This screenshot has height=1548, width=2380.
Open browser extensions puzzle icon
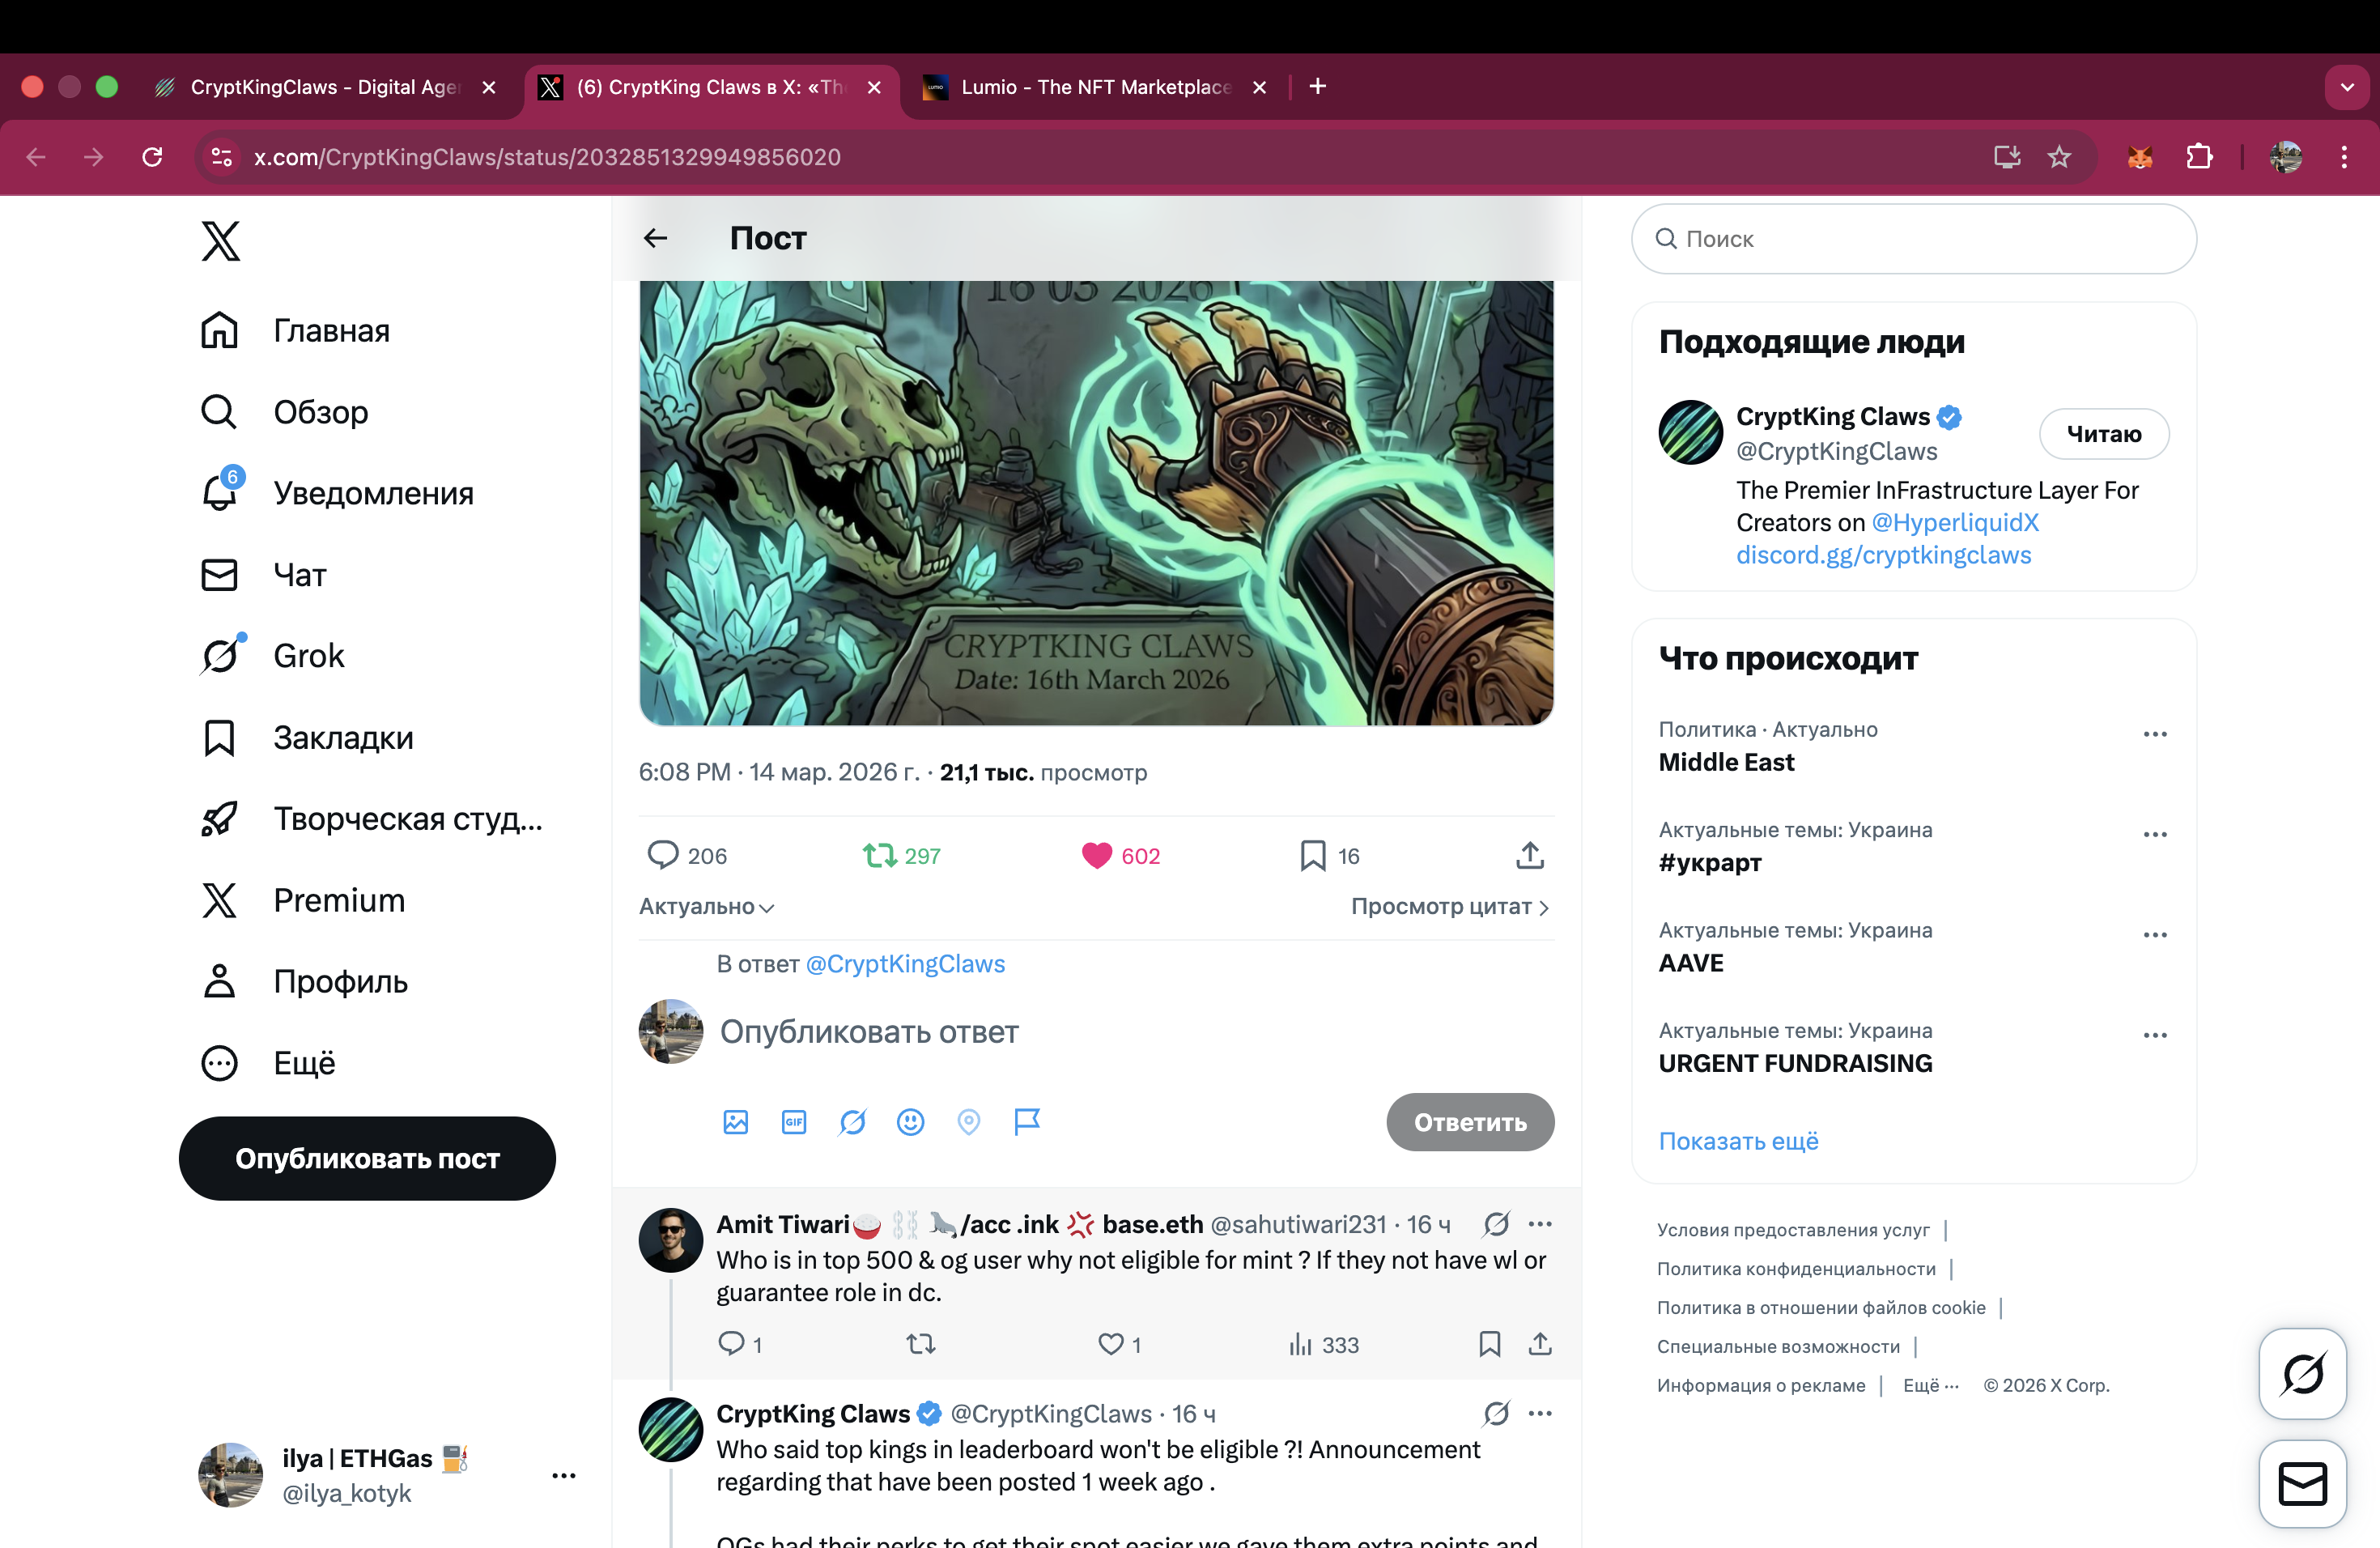(2199, 157)
